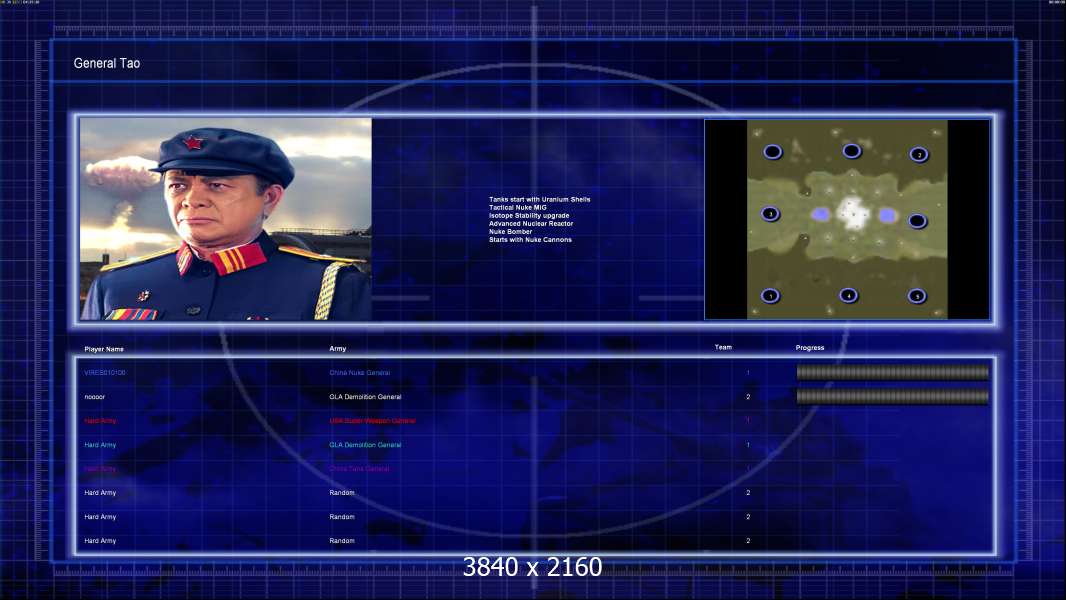
Task: Choose start position 4 marker on map
Action: (848, 295)
